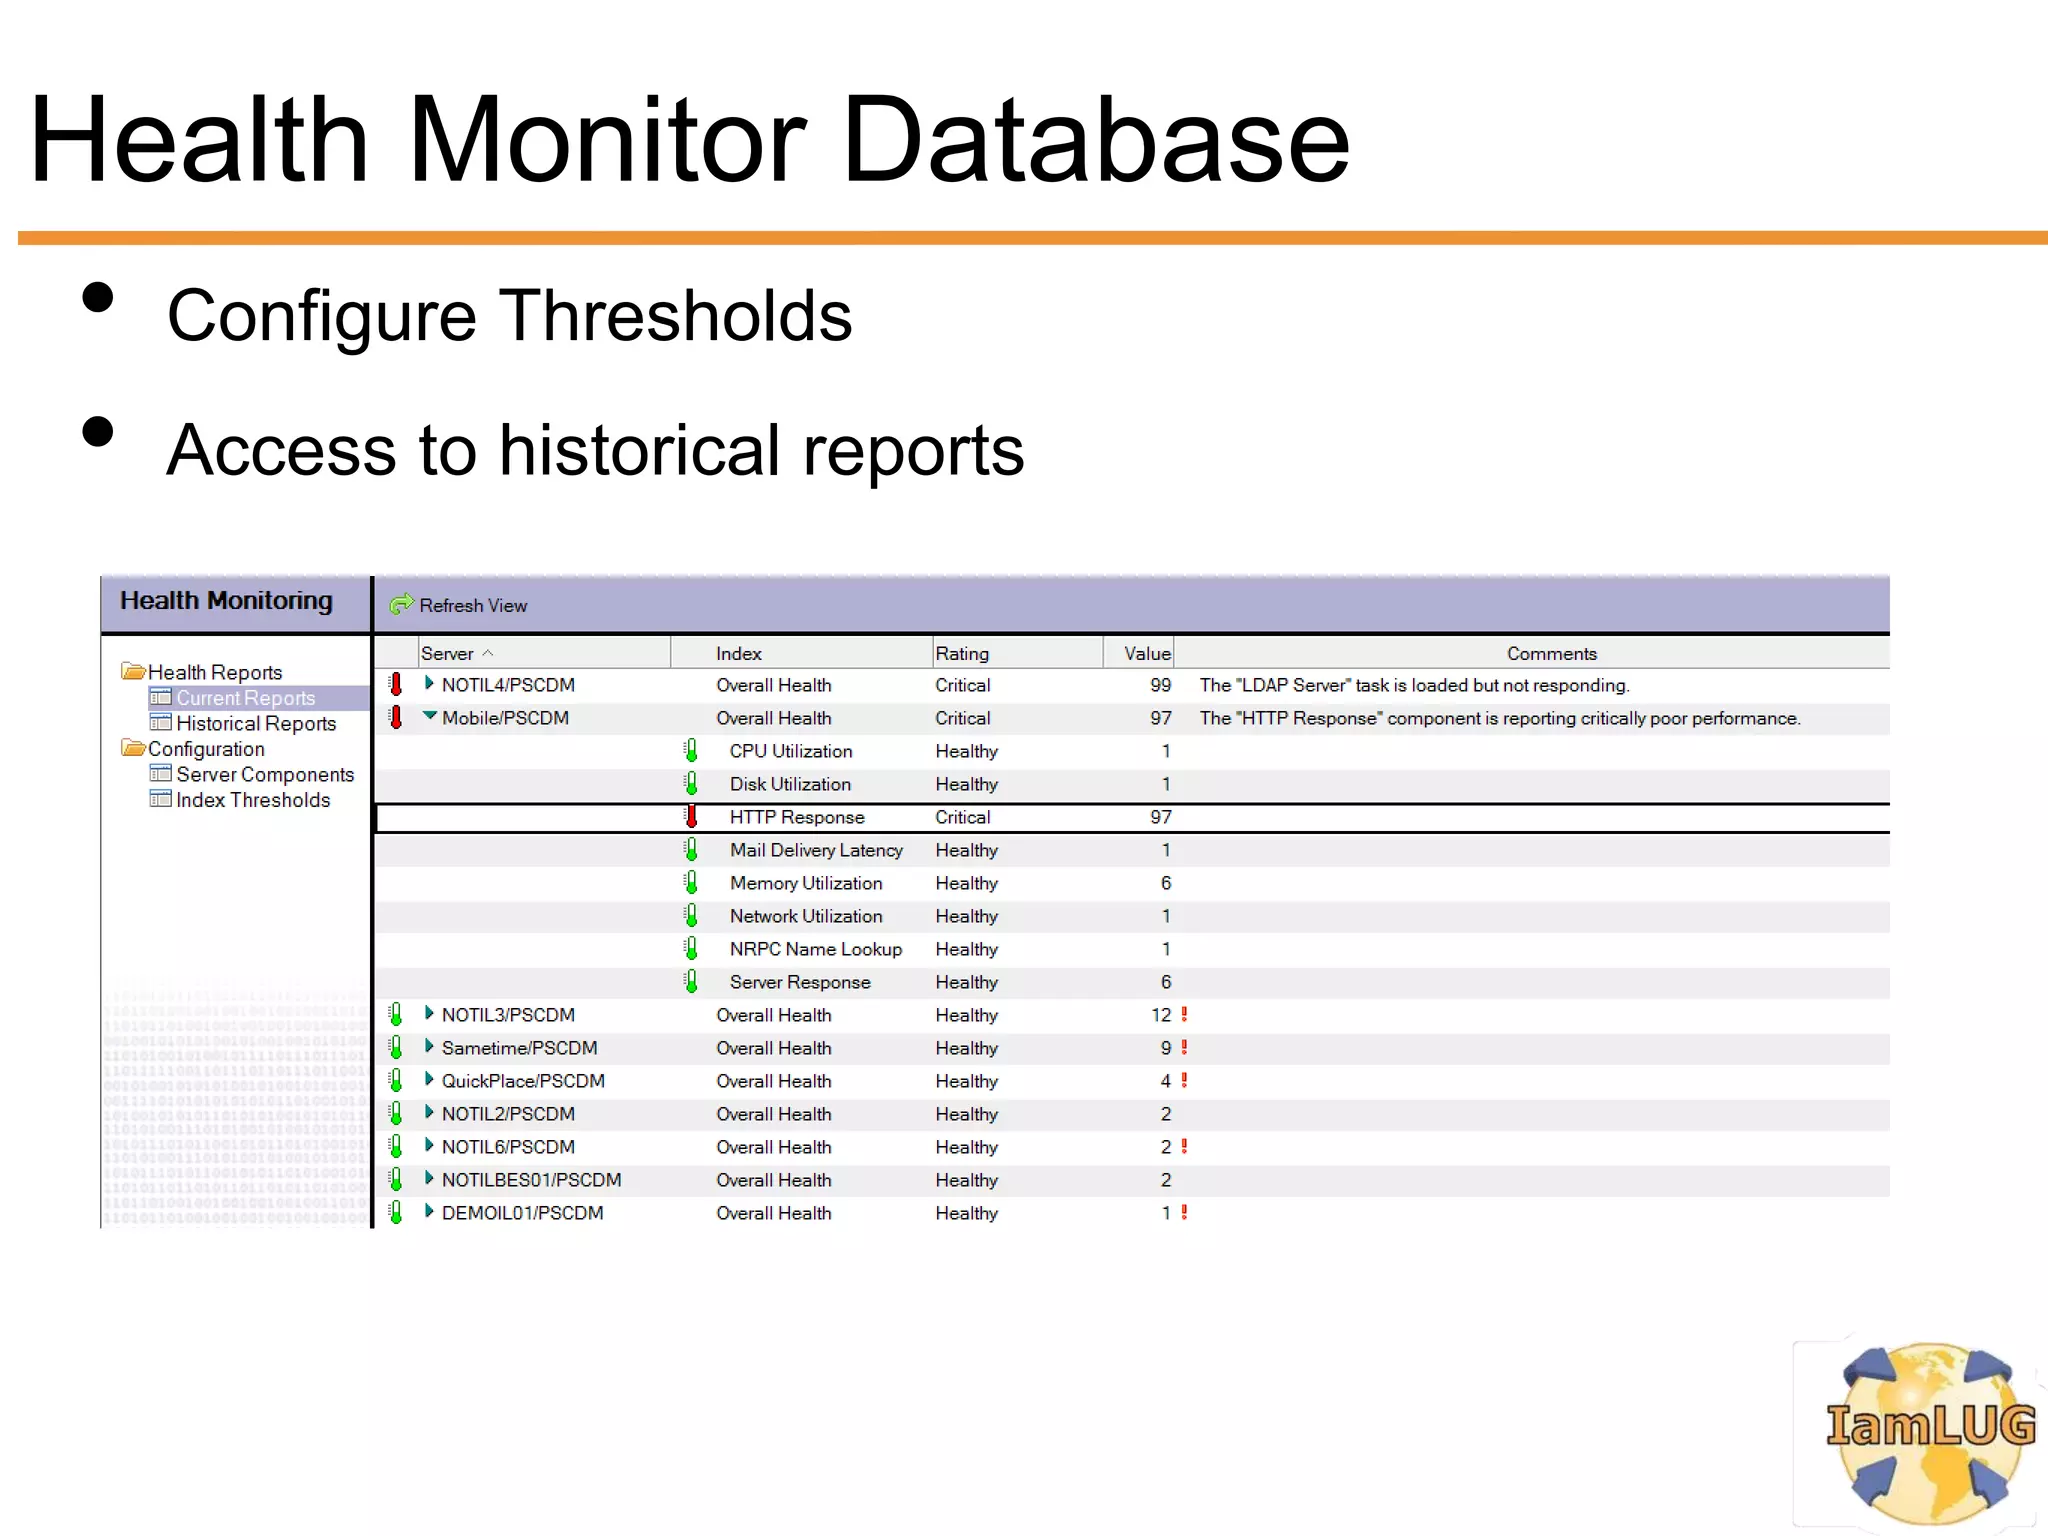The image size is (2048, 1536).
Task: Expand the NOTIL6/PSCDM server row
Action: point(429,1145)
